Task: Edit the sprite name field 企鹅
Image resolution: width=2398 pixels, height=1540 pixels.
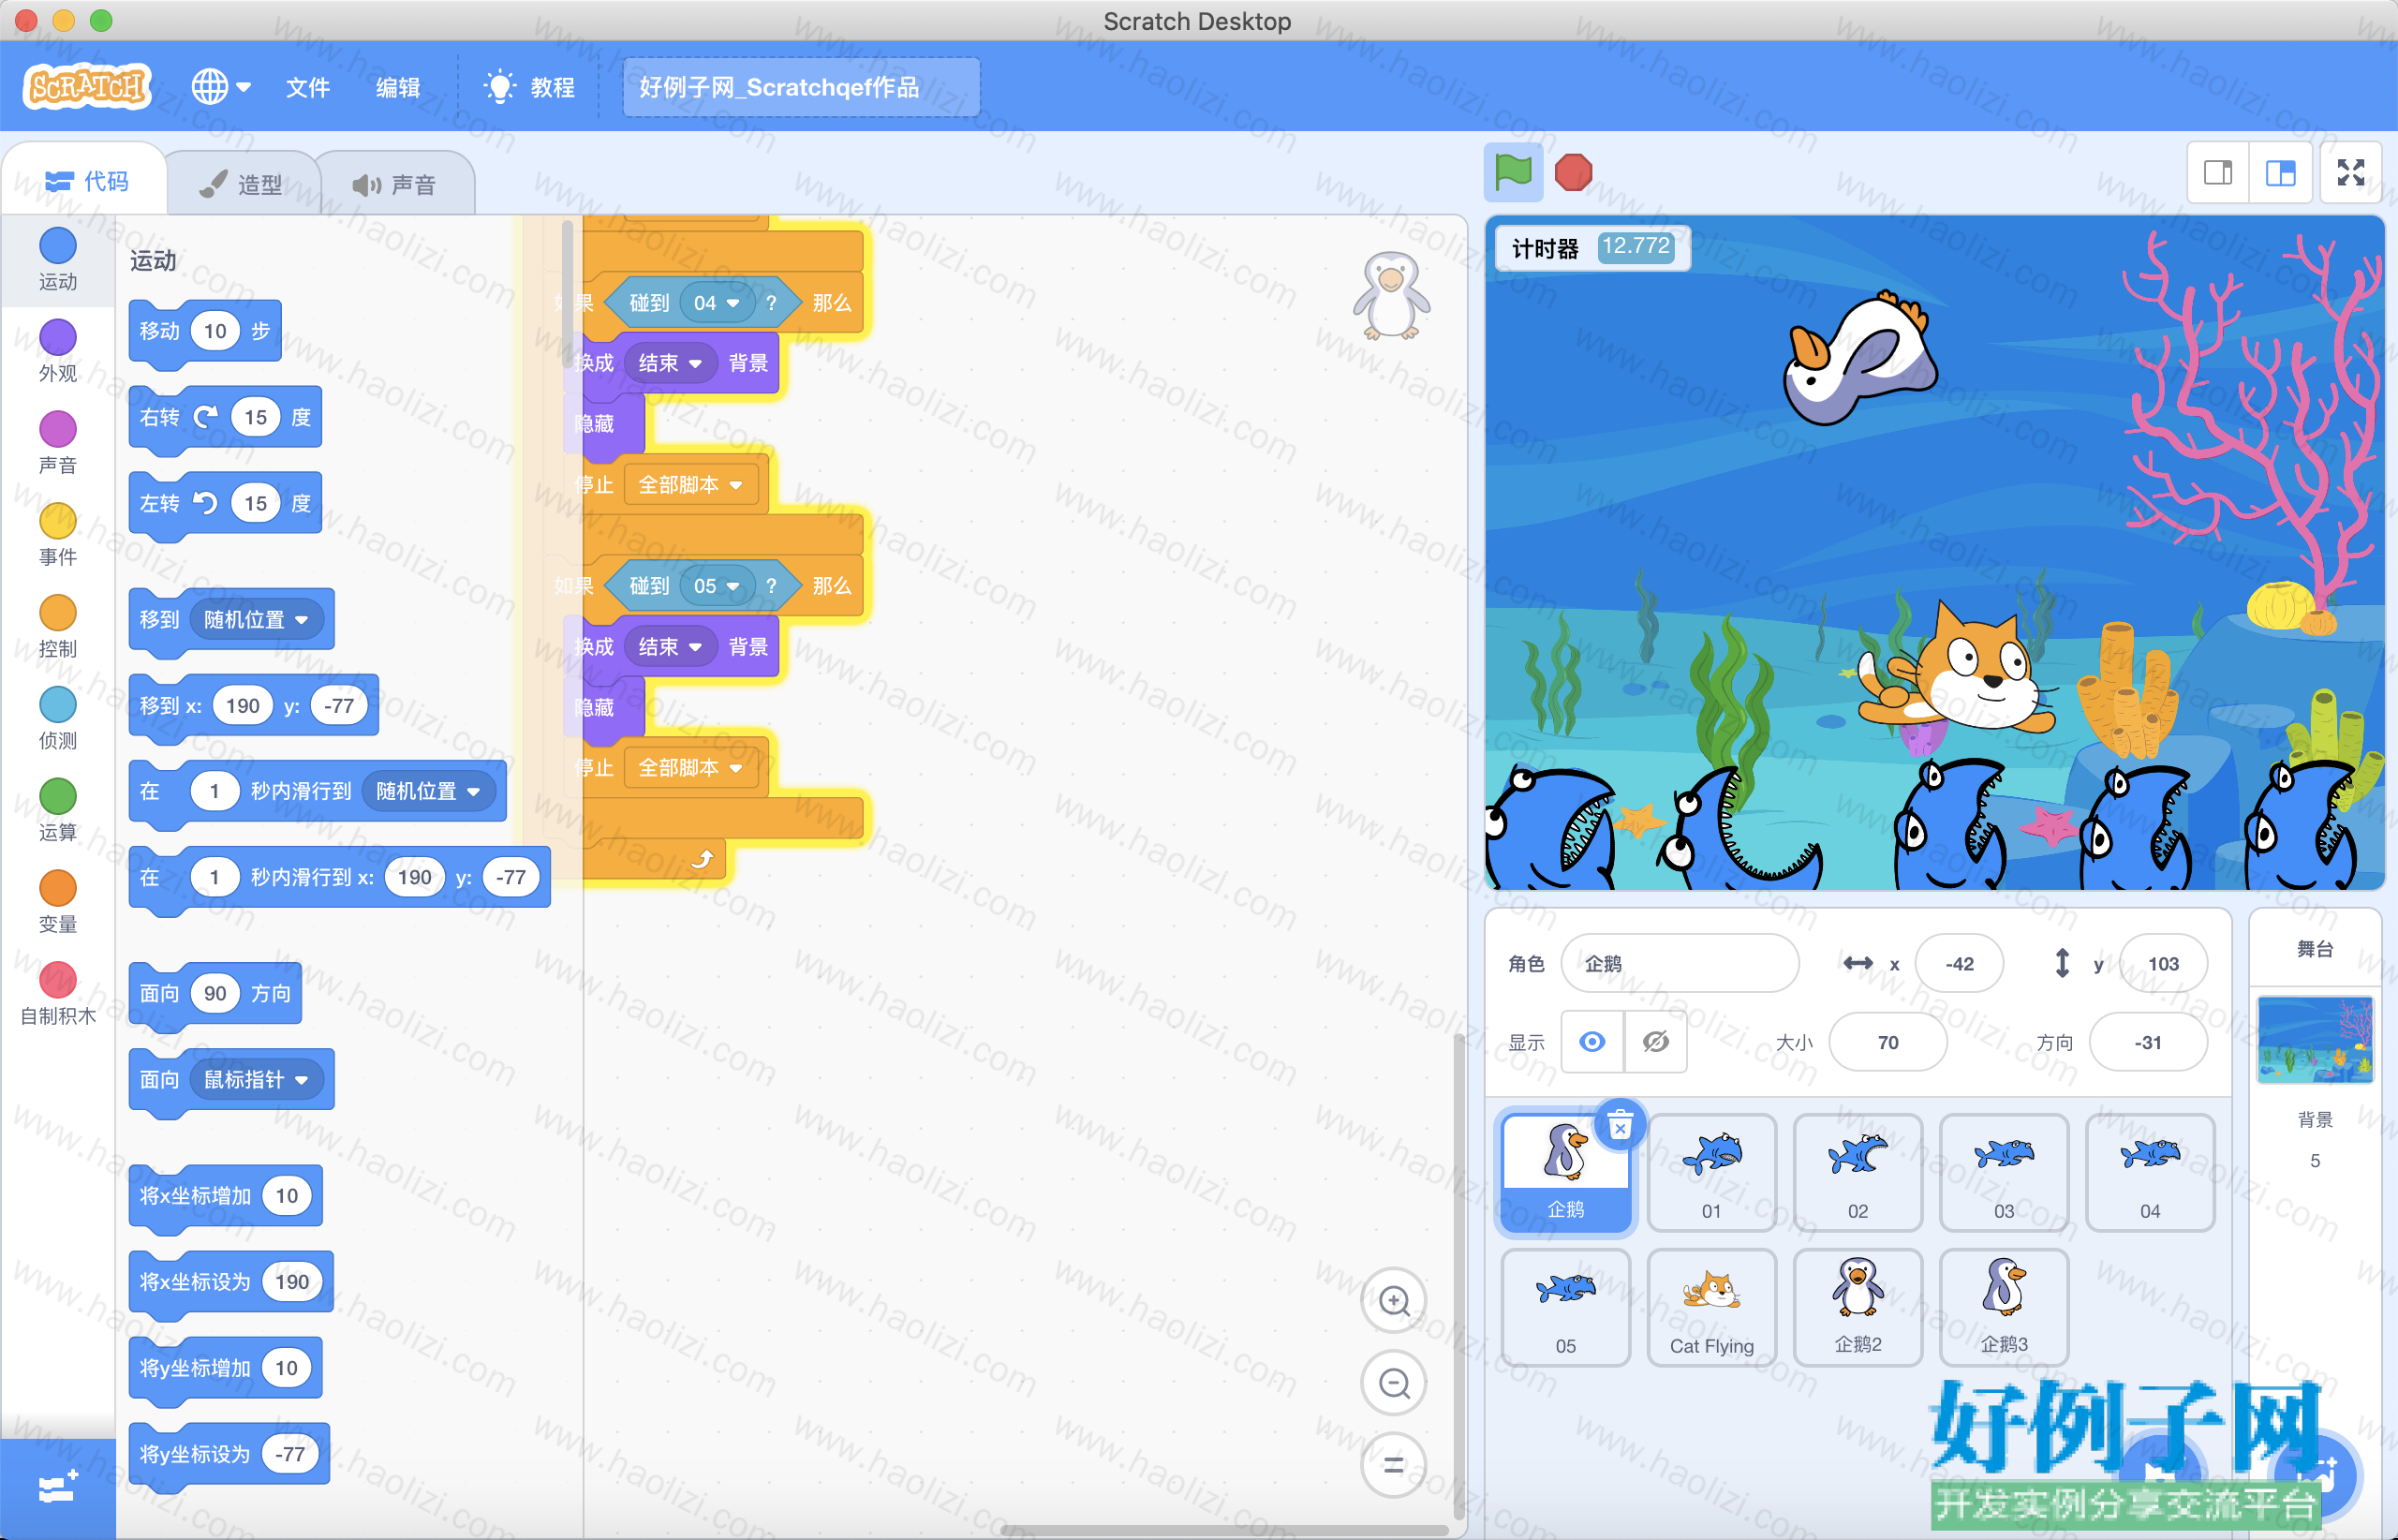Action: [x=1680, y=963]
